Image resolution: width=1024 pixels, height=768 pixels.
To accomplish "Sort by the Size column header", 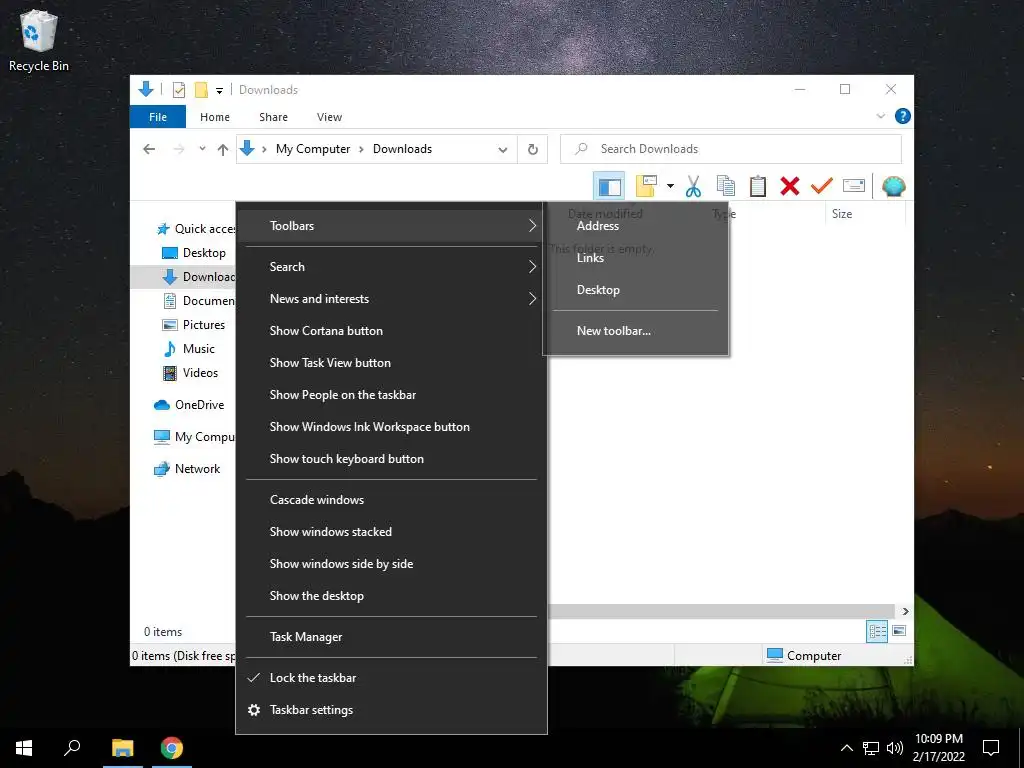I will click(x=842, y=214).
